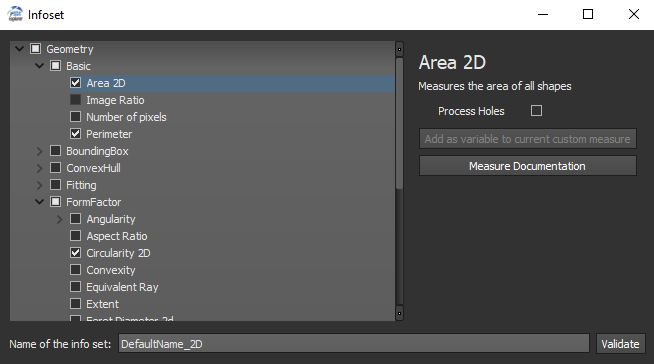The image size is (654, 364).
Task: Click the tree scrollbar down arrow
Action: click(x=399, y=313)
